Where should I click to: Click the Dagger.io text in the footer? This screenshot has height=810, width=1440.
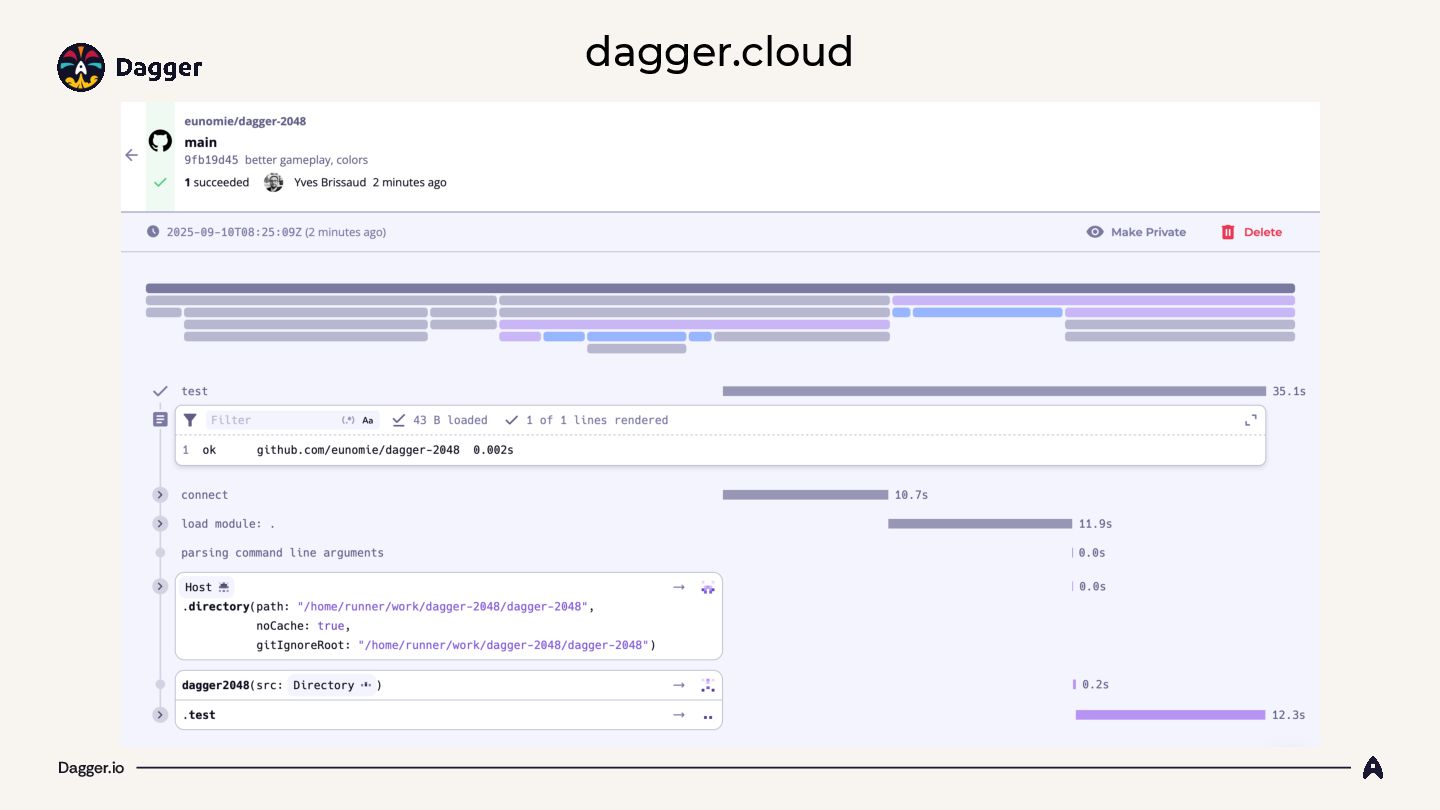coord(91,768)
